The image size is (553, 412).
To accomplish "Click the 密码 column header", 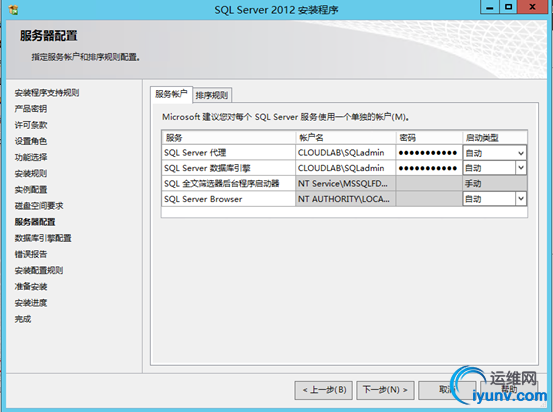I will [429, 138].
